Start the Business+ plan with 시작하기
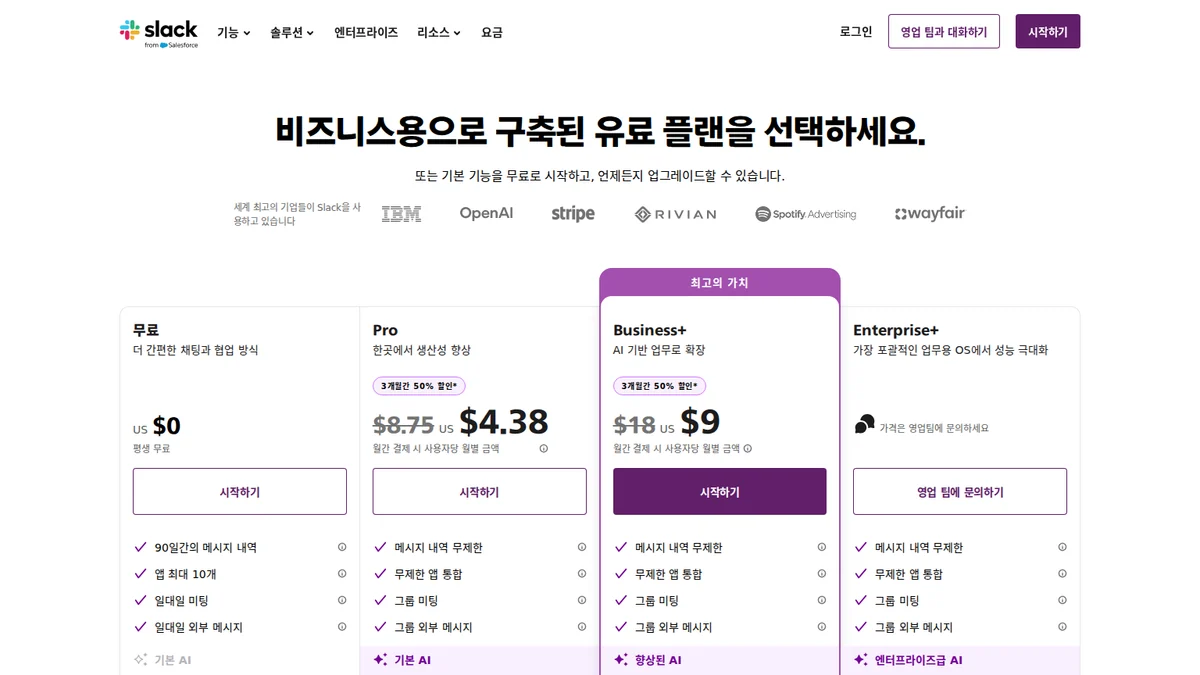Image resolution: width=1200 pixels, height=675 pixels. 720,492
